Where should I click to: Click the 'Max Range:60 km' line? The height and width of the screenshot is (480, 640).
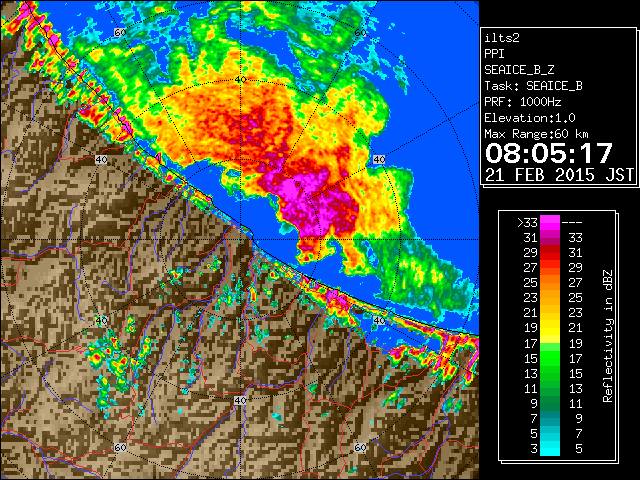click(x=536, y=134)
